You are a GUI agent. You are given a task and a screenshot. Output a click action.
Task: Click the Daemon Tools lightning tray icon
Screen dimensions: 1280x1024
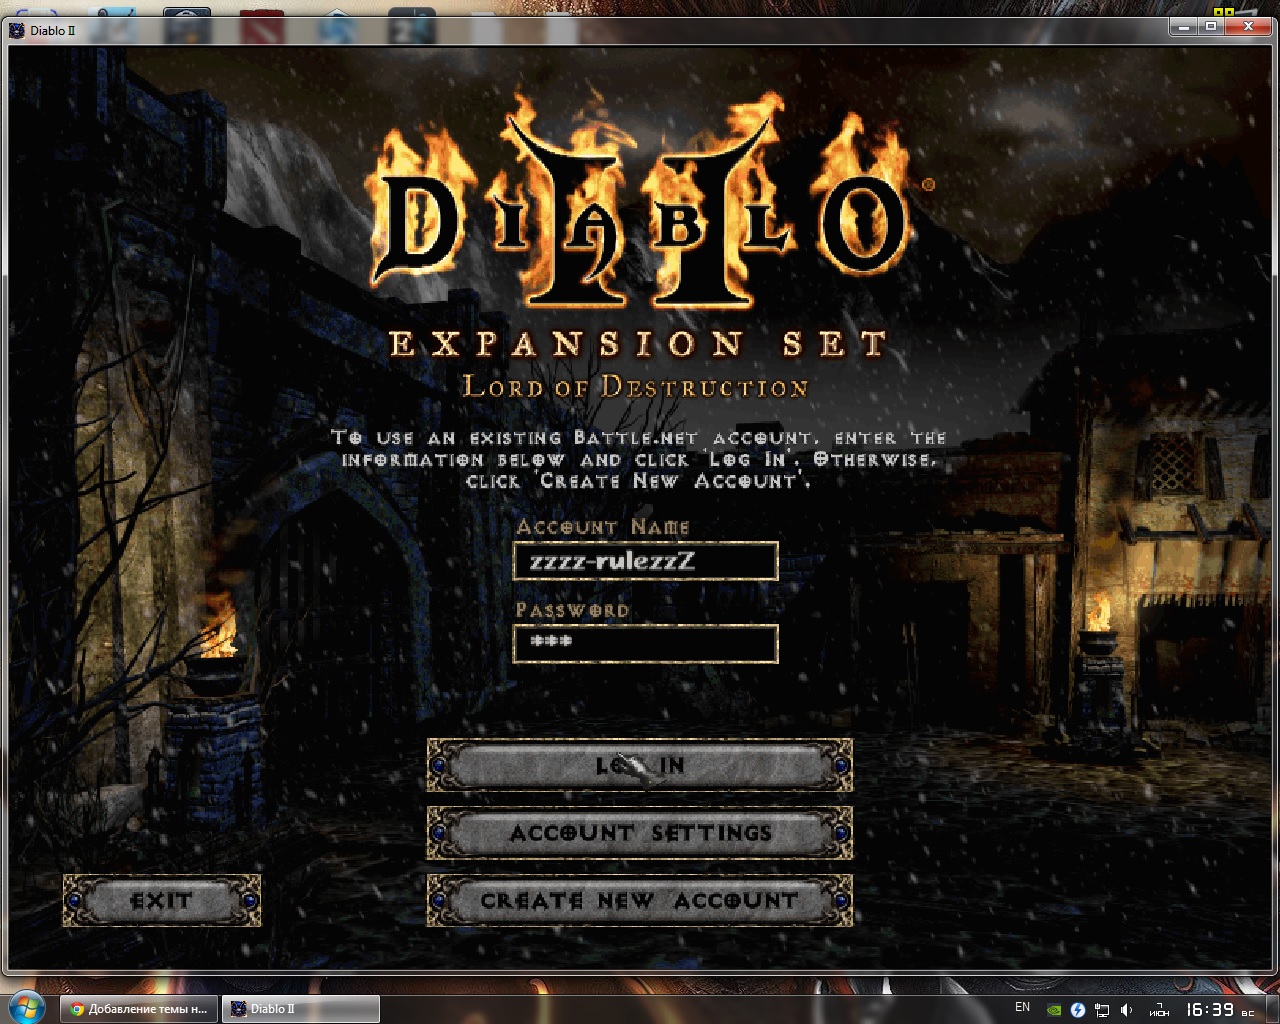(1078, 1010)
